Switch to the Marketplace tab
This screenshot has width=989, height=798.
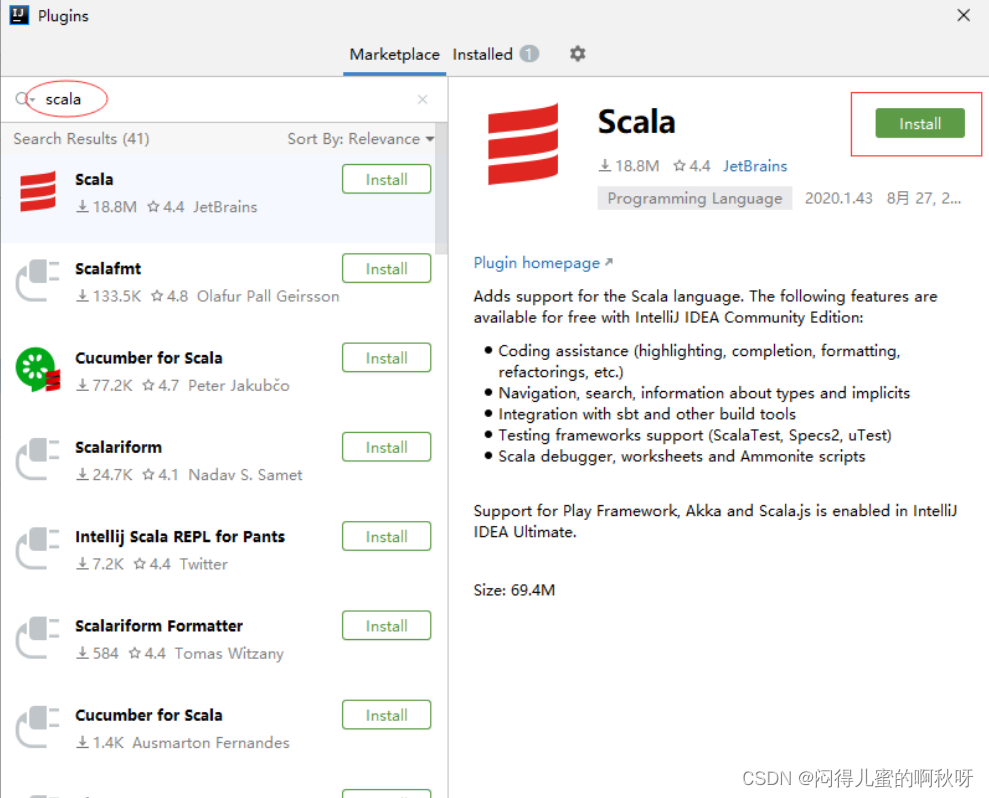coord(394,55)
